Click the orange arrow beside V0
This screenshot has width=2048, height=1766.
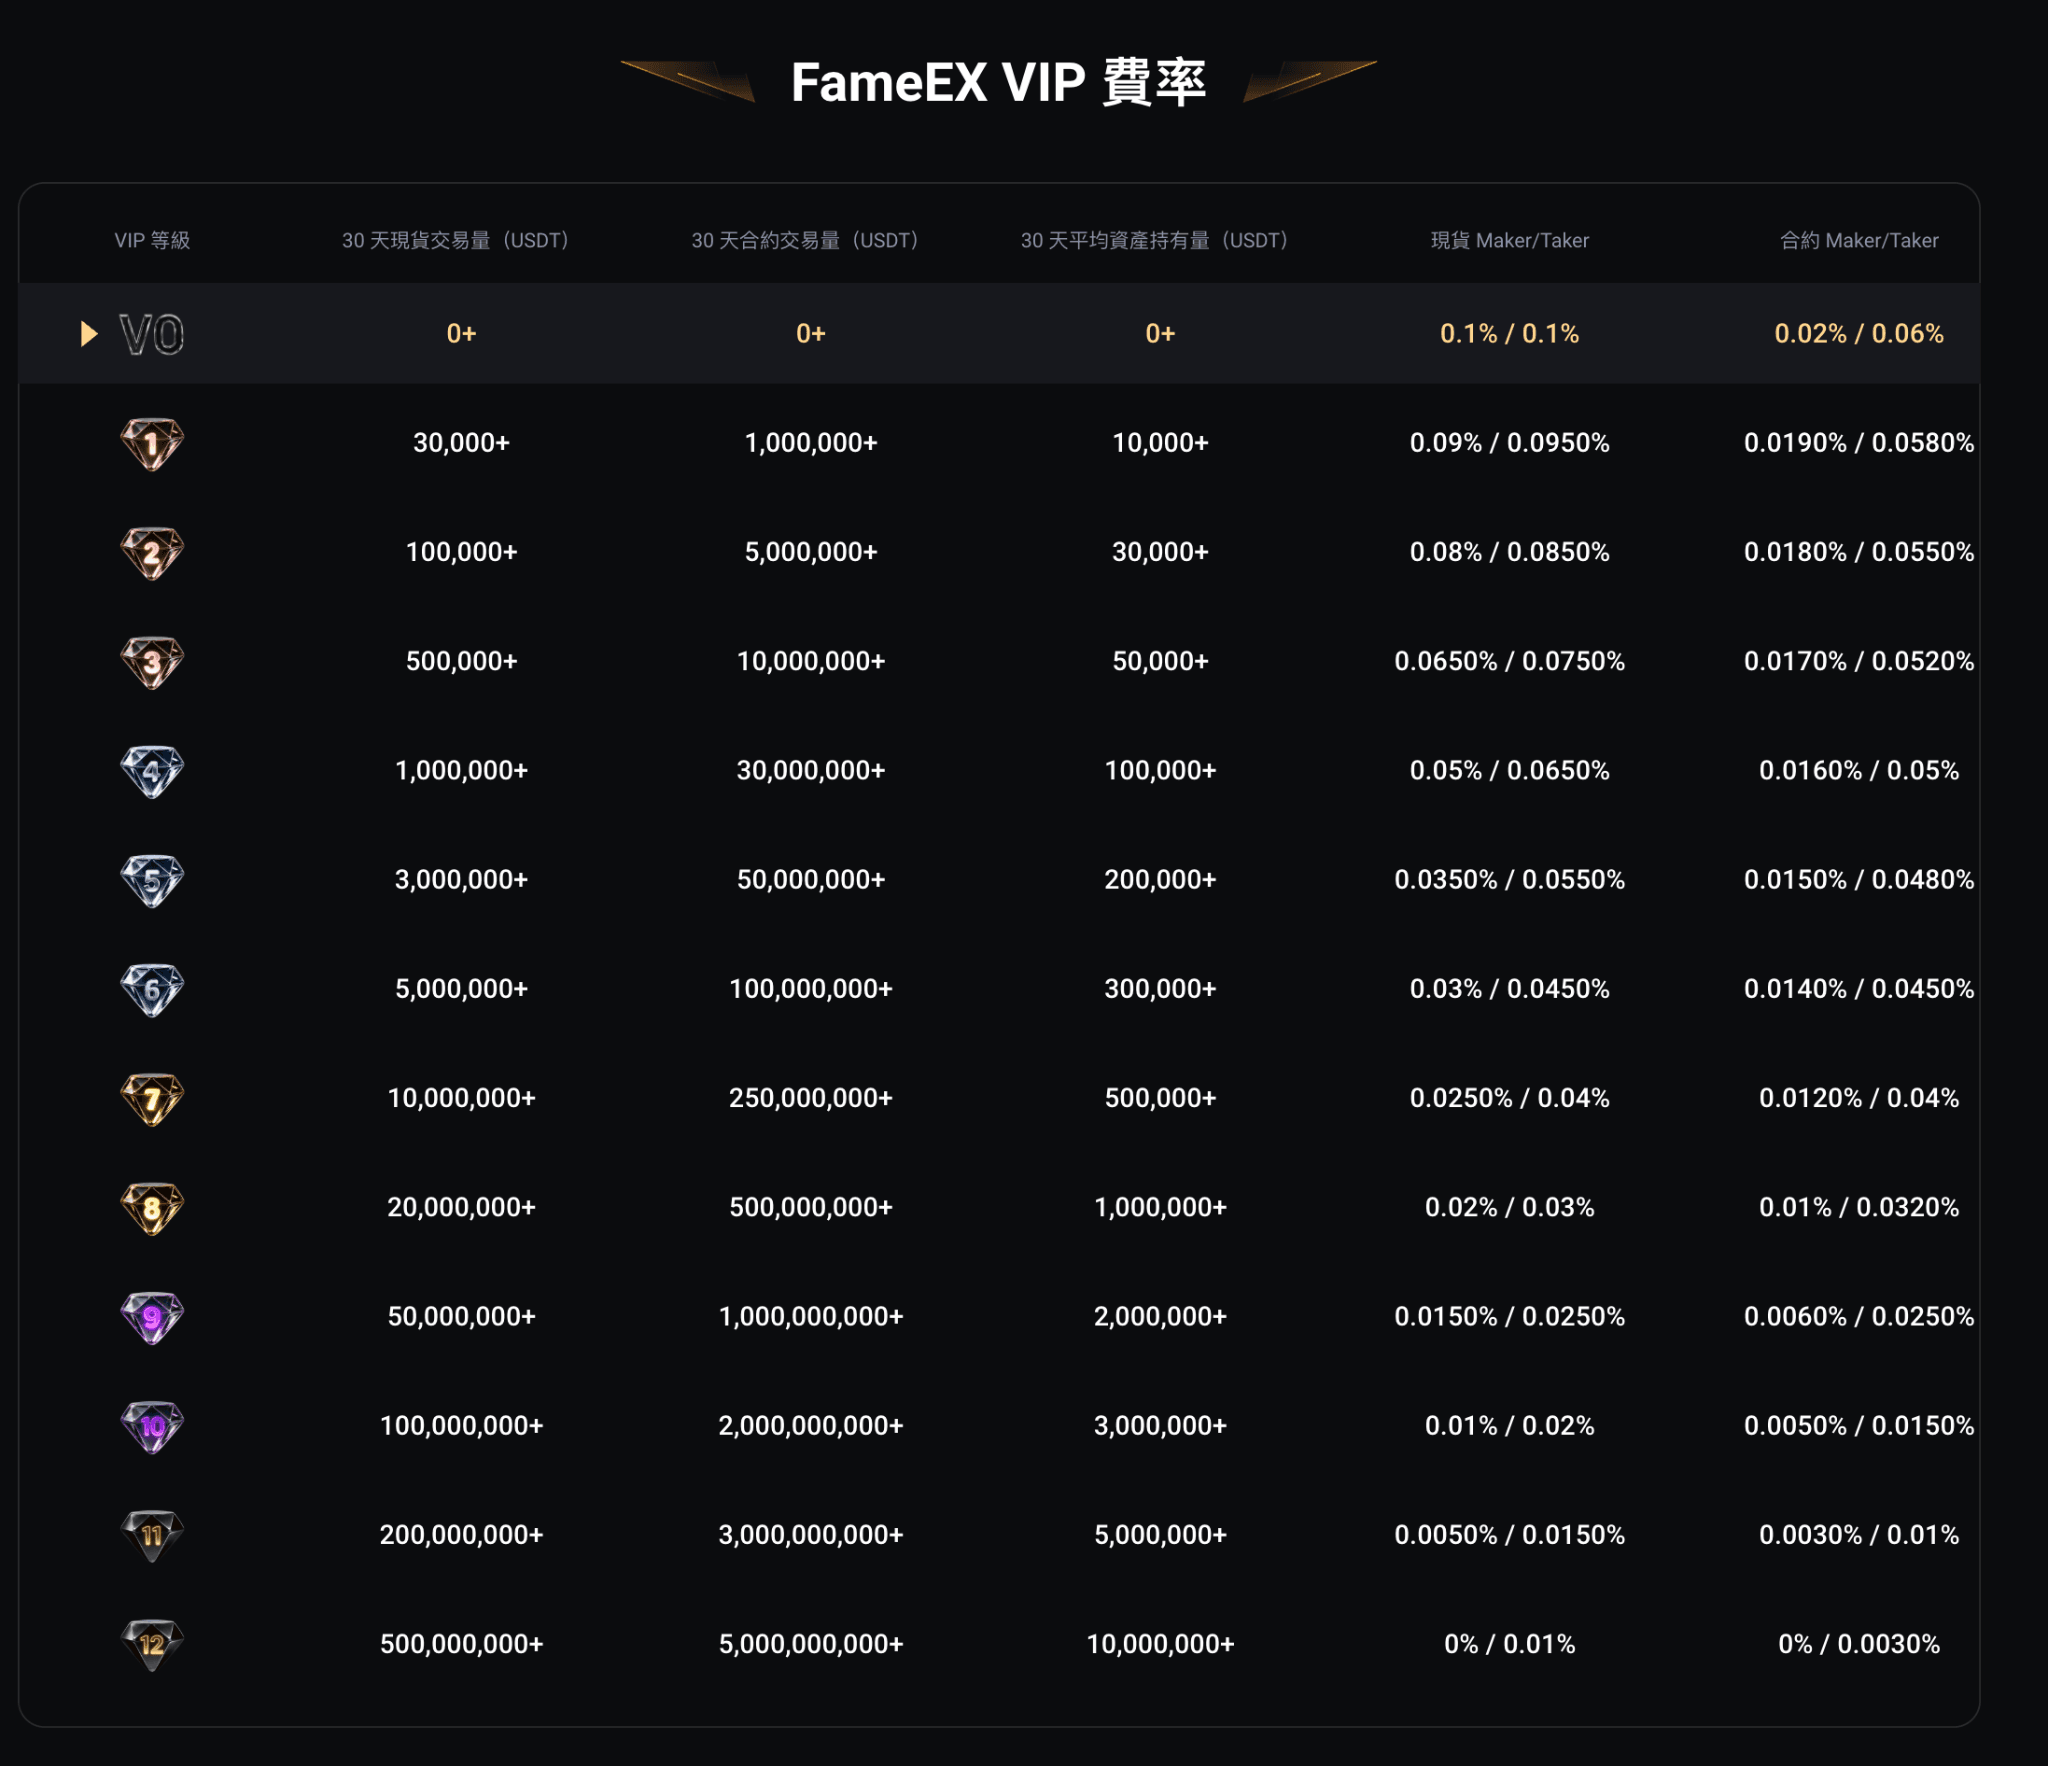[x=89, y=334]
